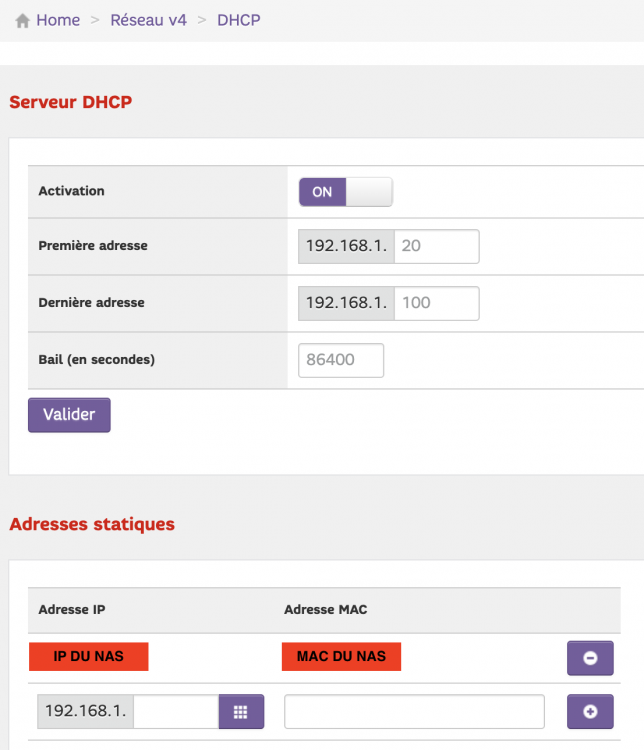Open the IP address grid picker
The height and width of the screenshot is (750, 644).
coord(241,711)
